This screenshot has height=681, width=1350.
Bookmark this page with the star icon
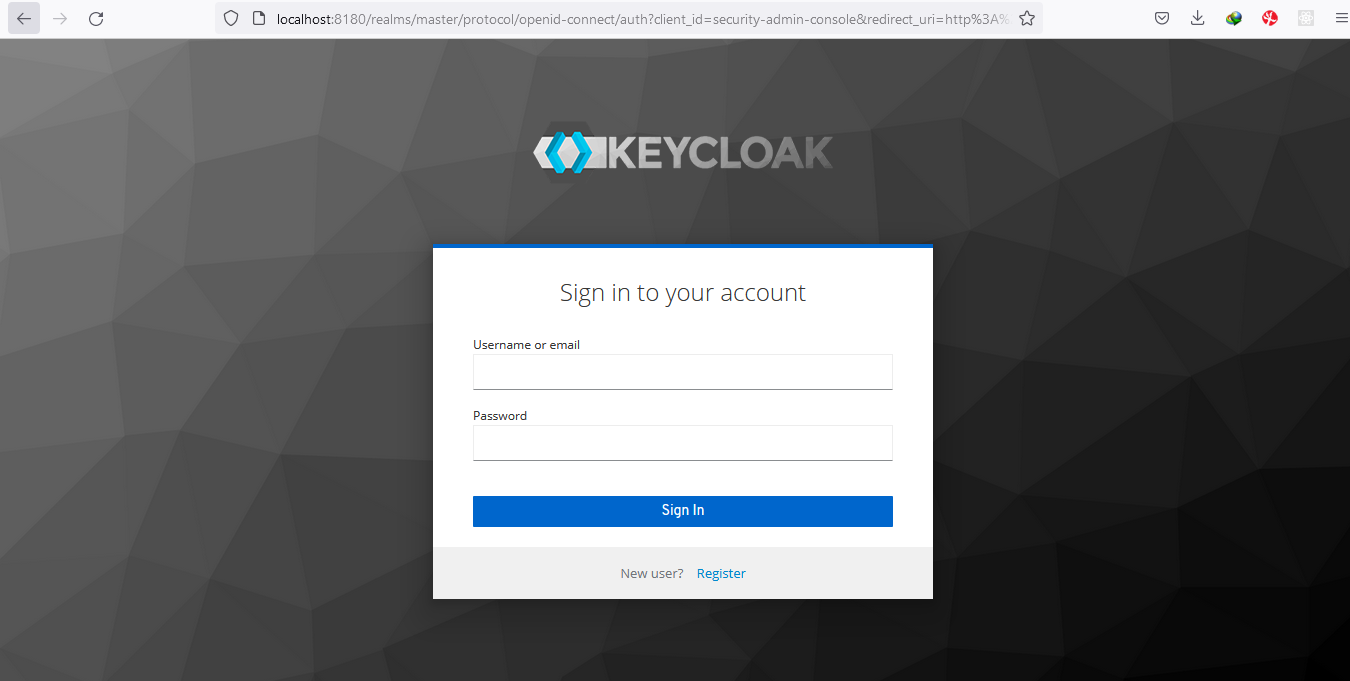[x=1026, y=18]
